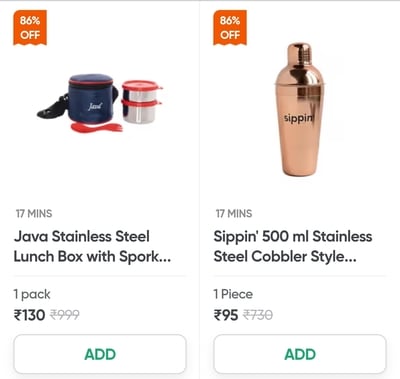The width and height of the screenshot is (400, 379).
Task: Select the 1 pack quantity label
Action: pyautogui.click(x=32, y=294)
